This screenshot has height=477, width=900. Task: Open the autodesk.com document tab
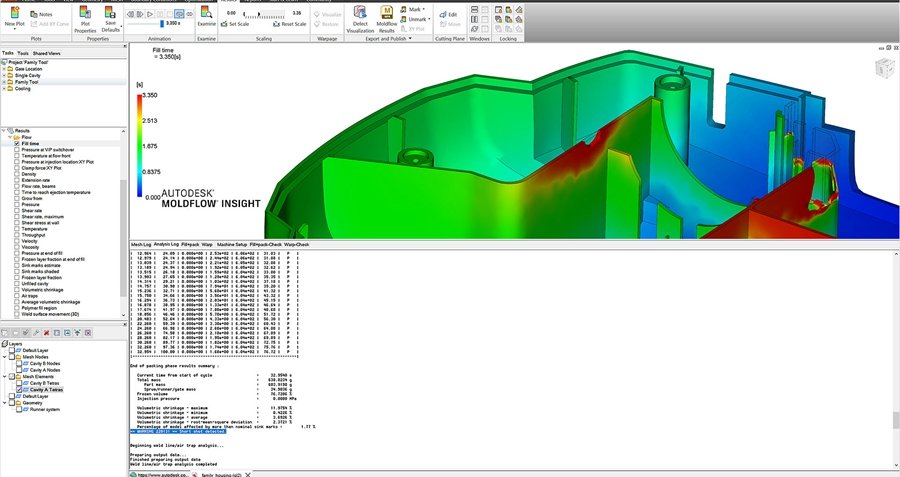(x=159, y=475)
